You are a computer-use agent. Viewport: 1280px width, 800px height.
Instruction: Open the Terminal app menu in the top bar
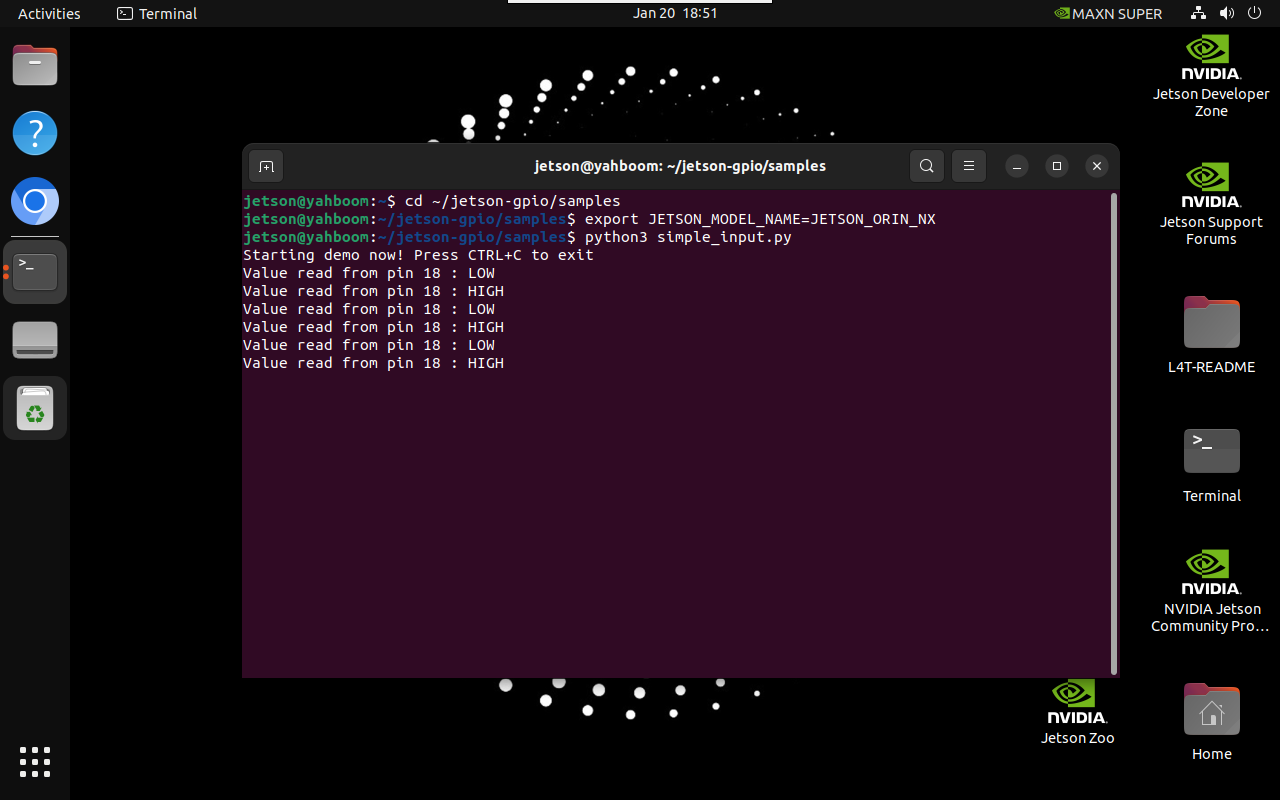pos(157,14)
